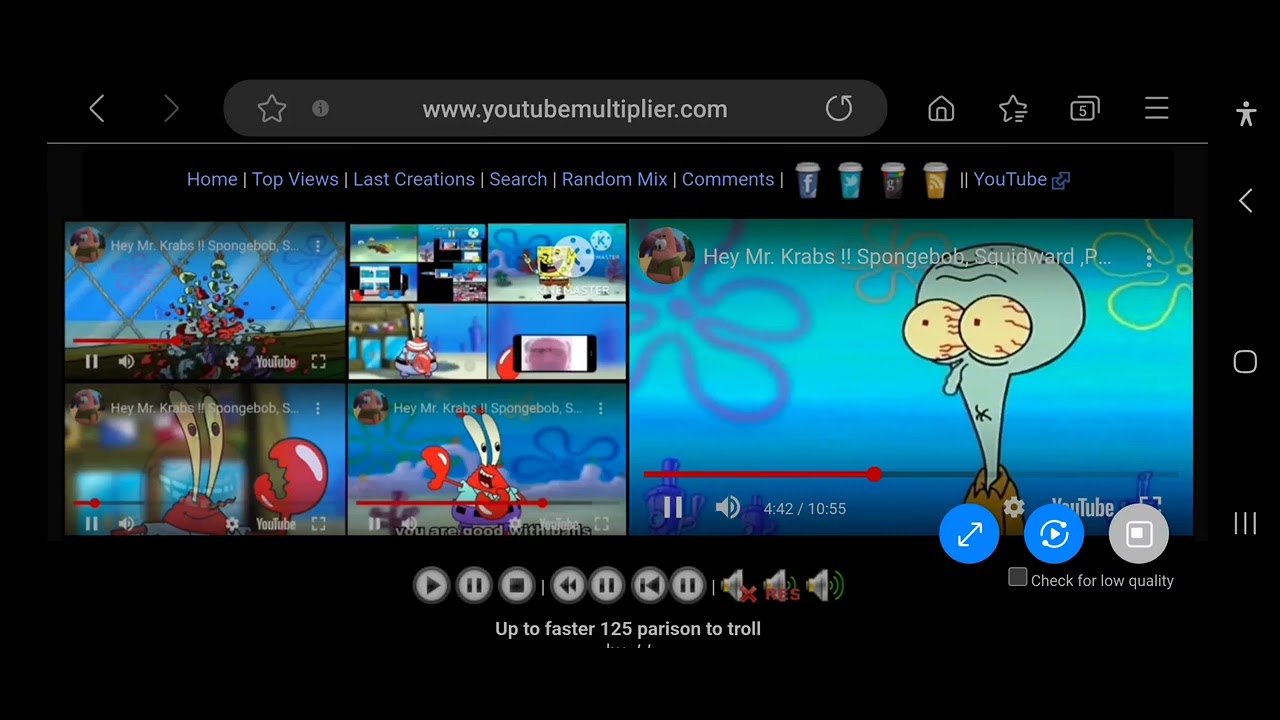This screenshot has height=720, width=1280.
Task: Unmute all with green waves speaker
Action: point(825,586)
